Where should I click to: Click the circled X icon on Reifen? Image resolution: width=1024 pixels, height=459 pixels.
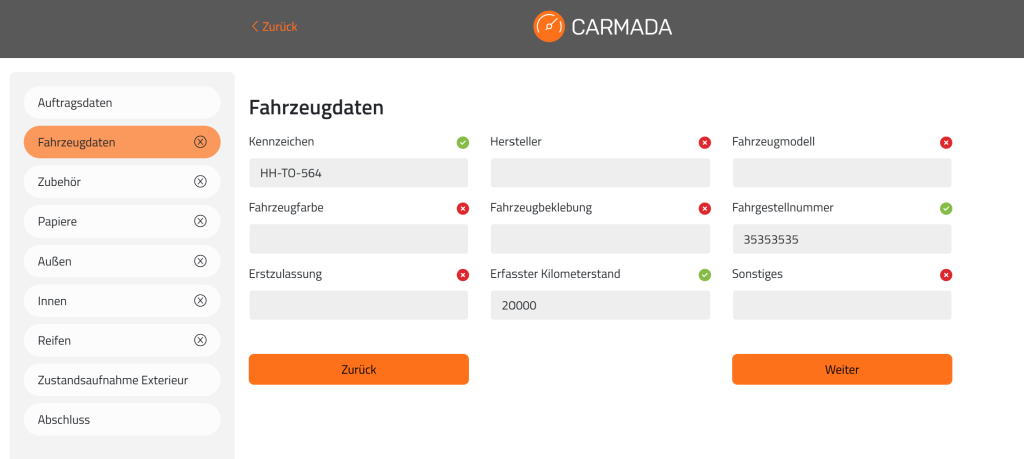pyautogui.click(x=200, y=340)
